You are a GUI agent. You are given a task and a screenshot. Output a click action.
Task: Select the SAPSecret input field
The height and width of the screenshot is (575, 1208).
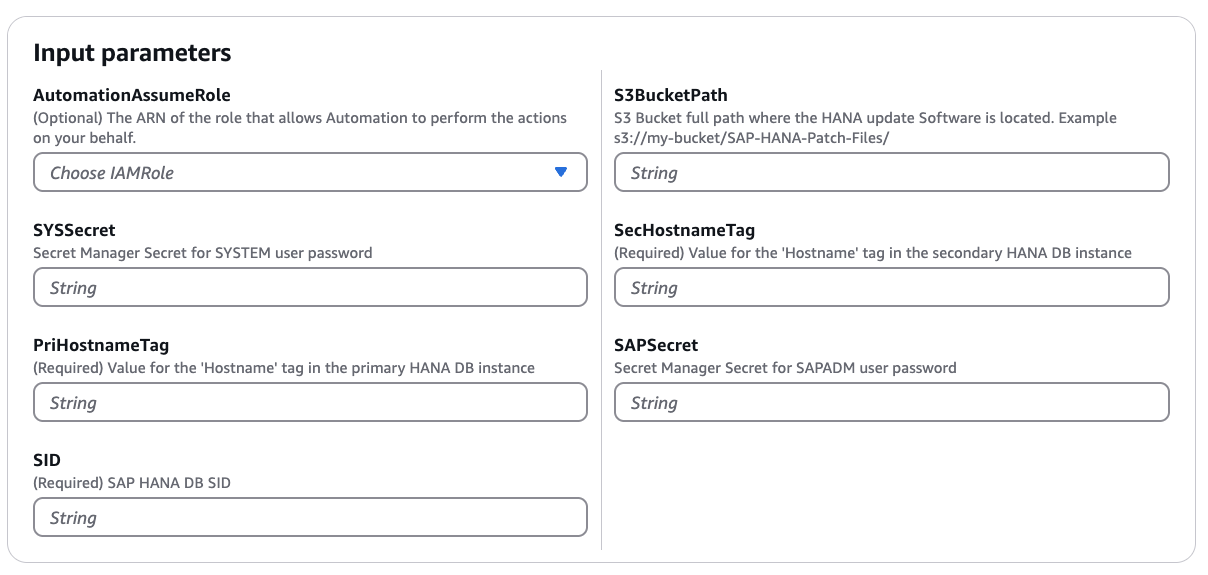pyautogui.click(x=891, y=402)
